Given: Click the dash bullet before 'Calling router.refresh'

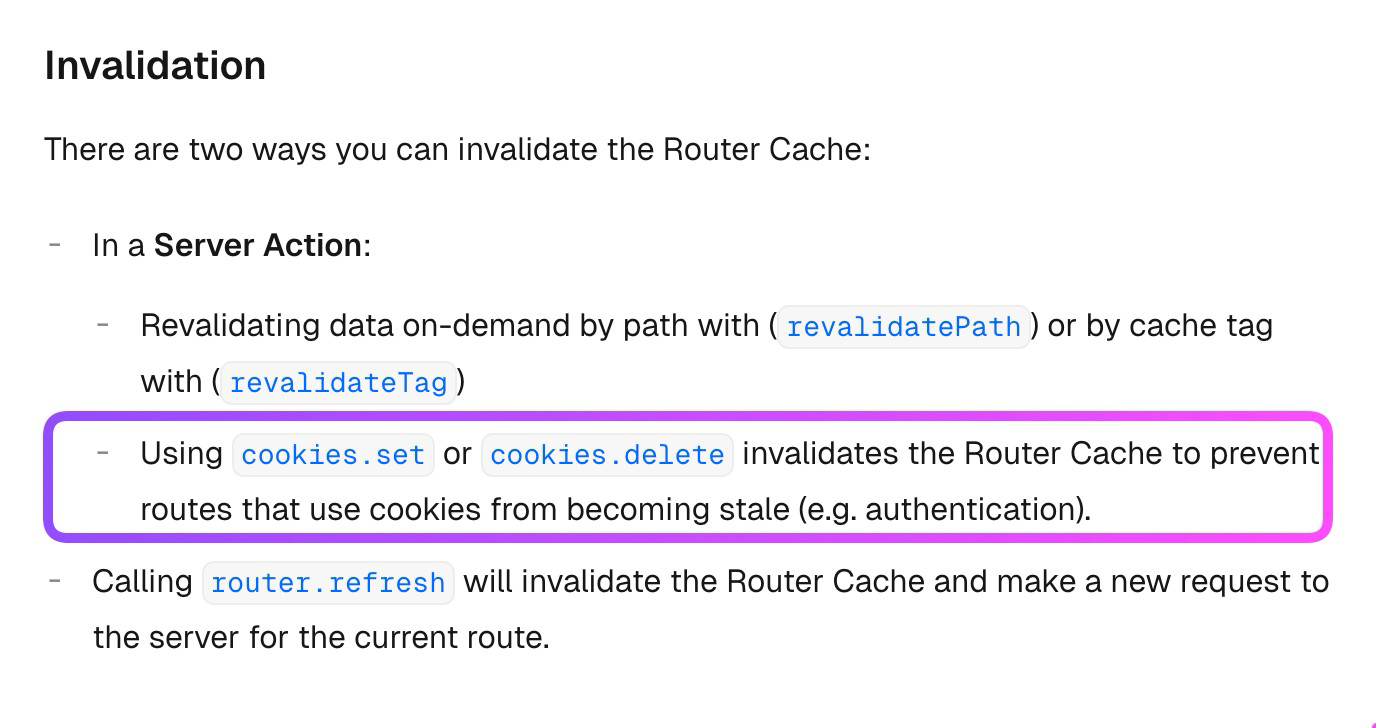Looking at the screenshot, I should click(x=56, y=579).
